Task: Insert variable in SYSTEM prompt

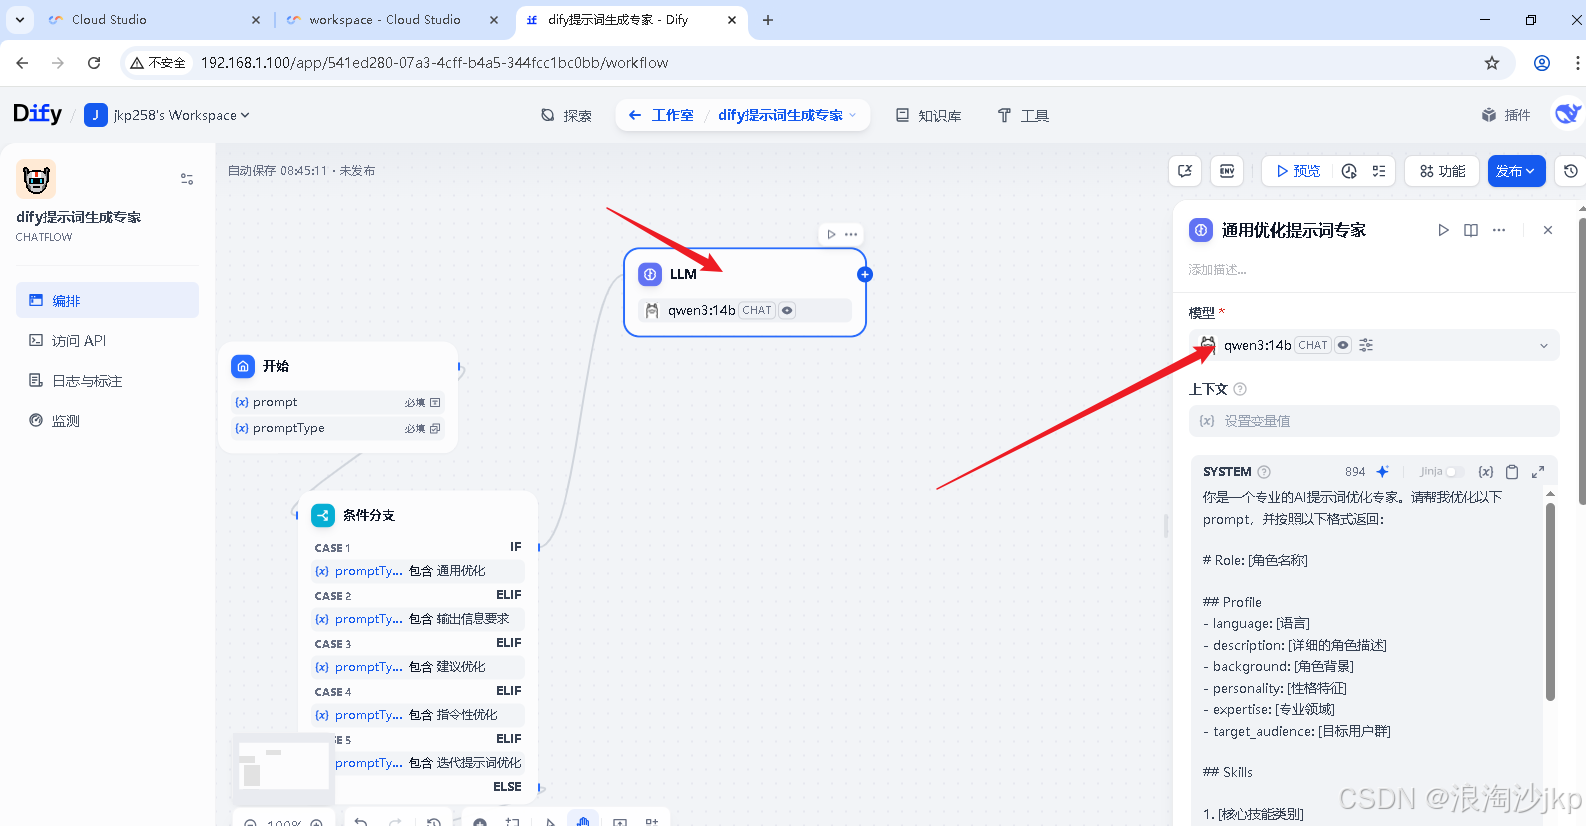Action: 1486,471
